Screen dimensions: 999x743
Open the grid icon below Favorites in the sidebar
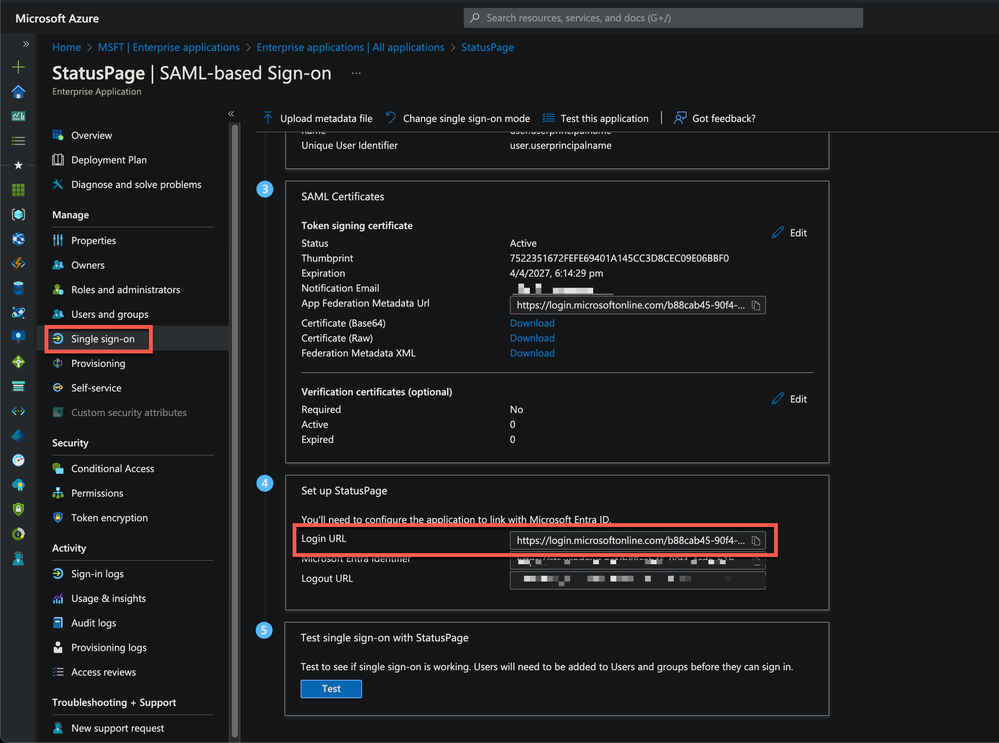(18, 190)
